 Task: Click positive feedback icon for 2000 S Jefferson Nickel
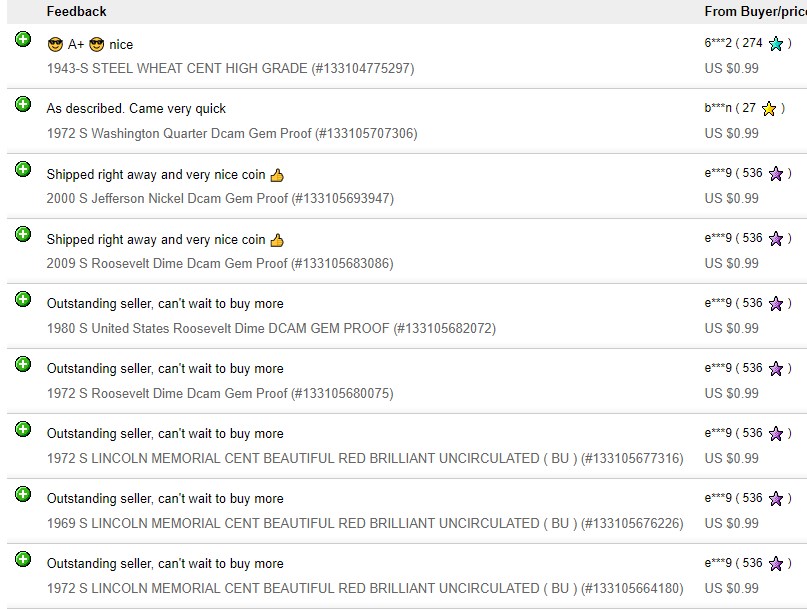tap(23, 169)
